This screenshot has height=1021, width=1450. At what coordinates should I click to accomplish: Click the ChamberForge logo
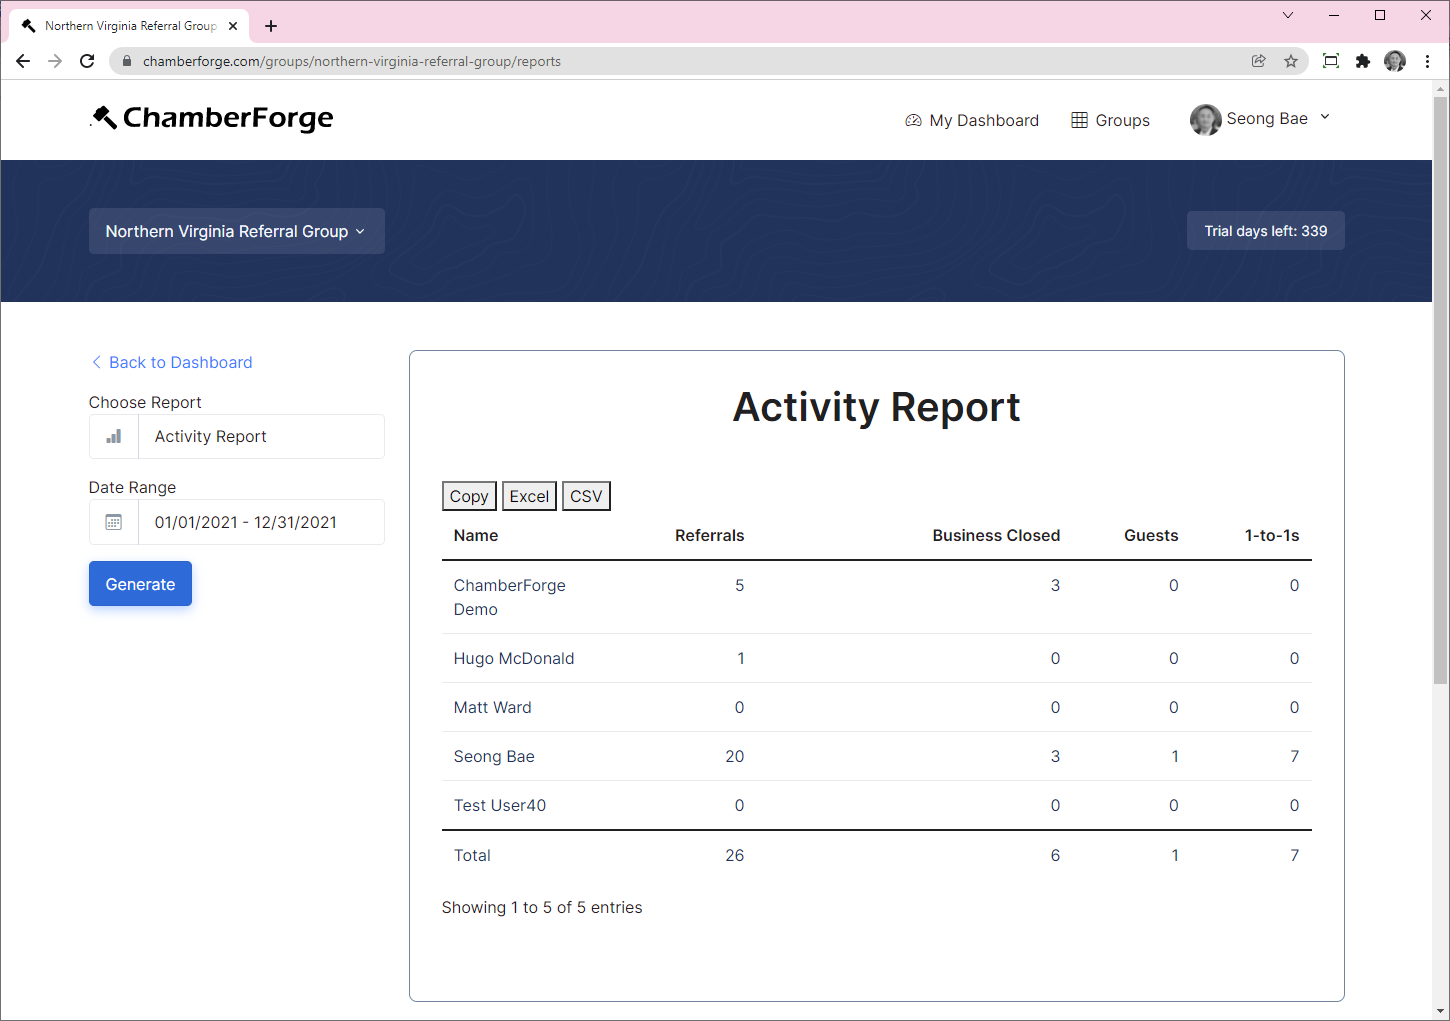pos(211,118)
